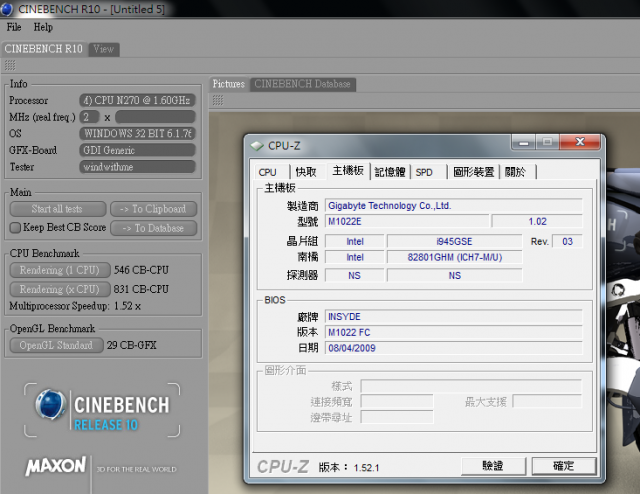Run Rendering (x CPU) benchmark
Image resolution: width=640 pixels, height=494 pixels.
click(60, 289)
